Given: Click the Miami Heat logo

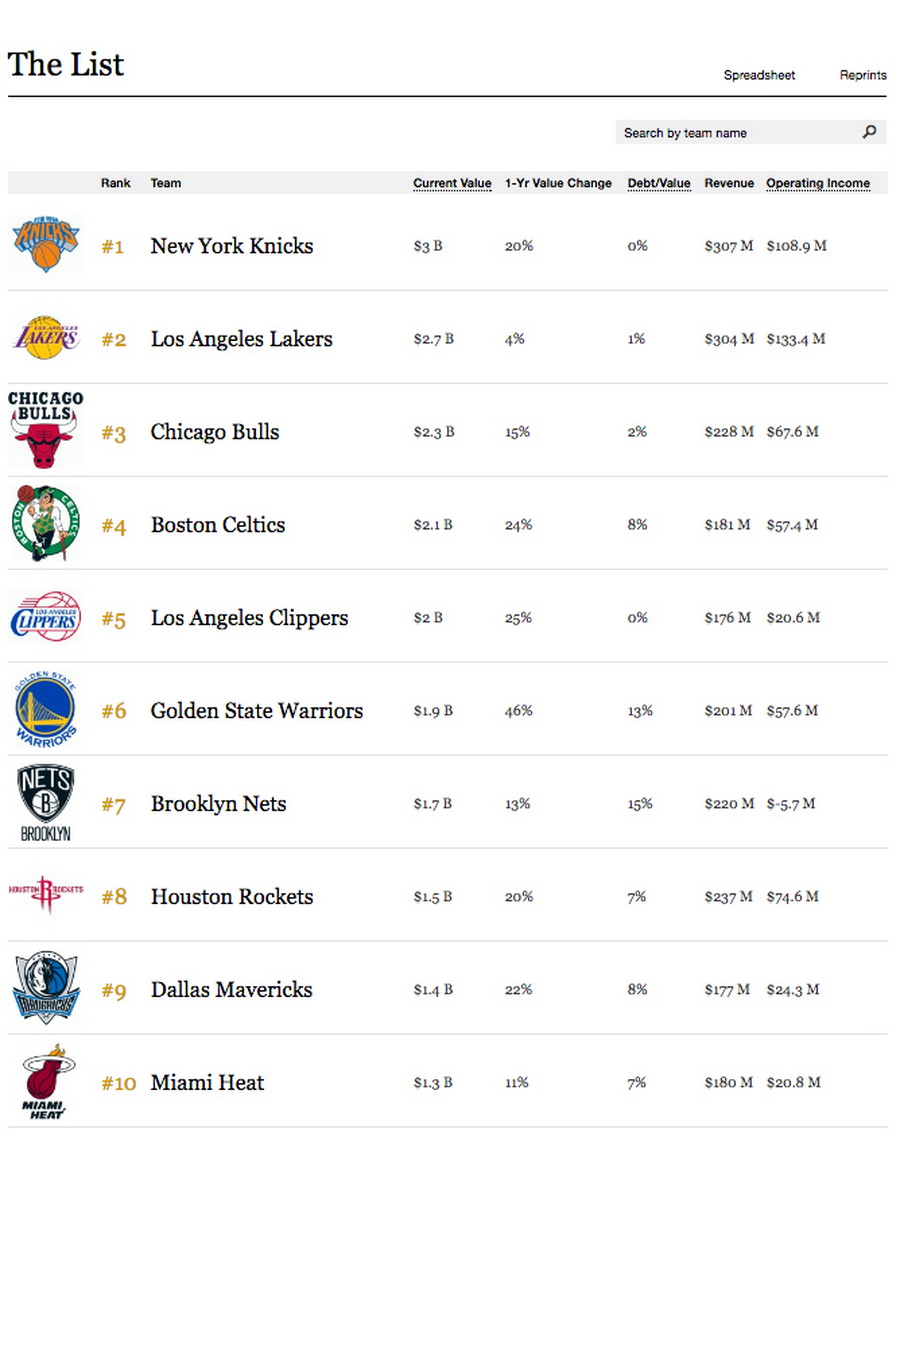Looking at the screenshot, I should 46,1082.
